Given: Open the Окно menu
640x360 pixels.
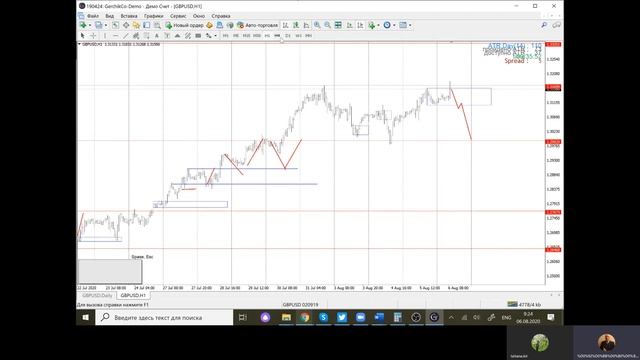Looking at the screenshot, I should click(199, 16).
